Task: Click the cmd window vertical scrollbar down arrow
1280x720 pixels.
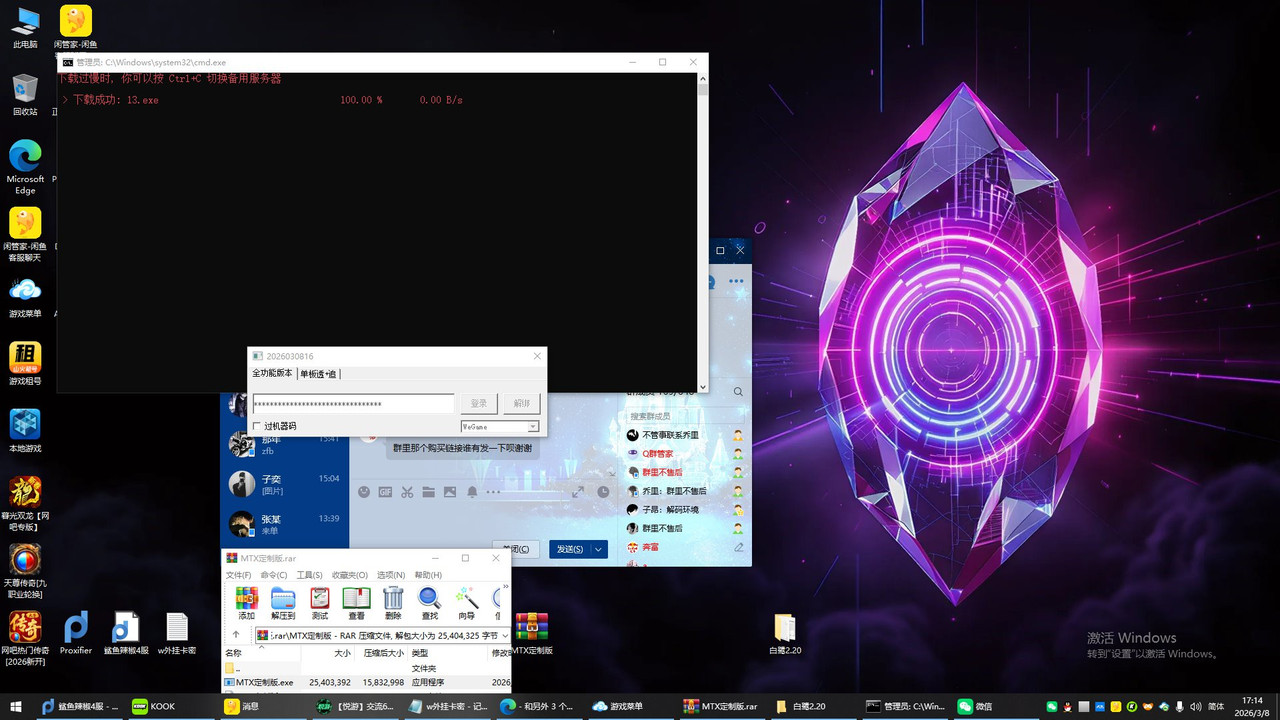Action: (702, 387)
